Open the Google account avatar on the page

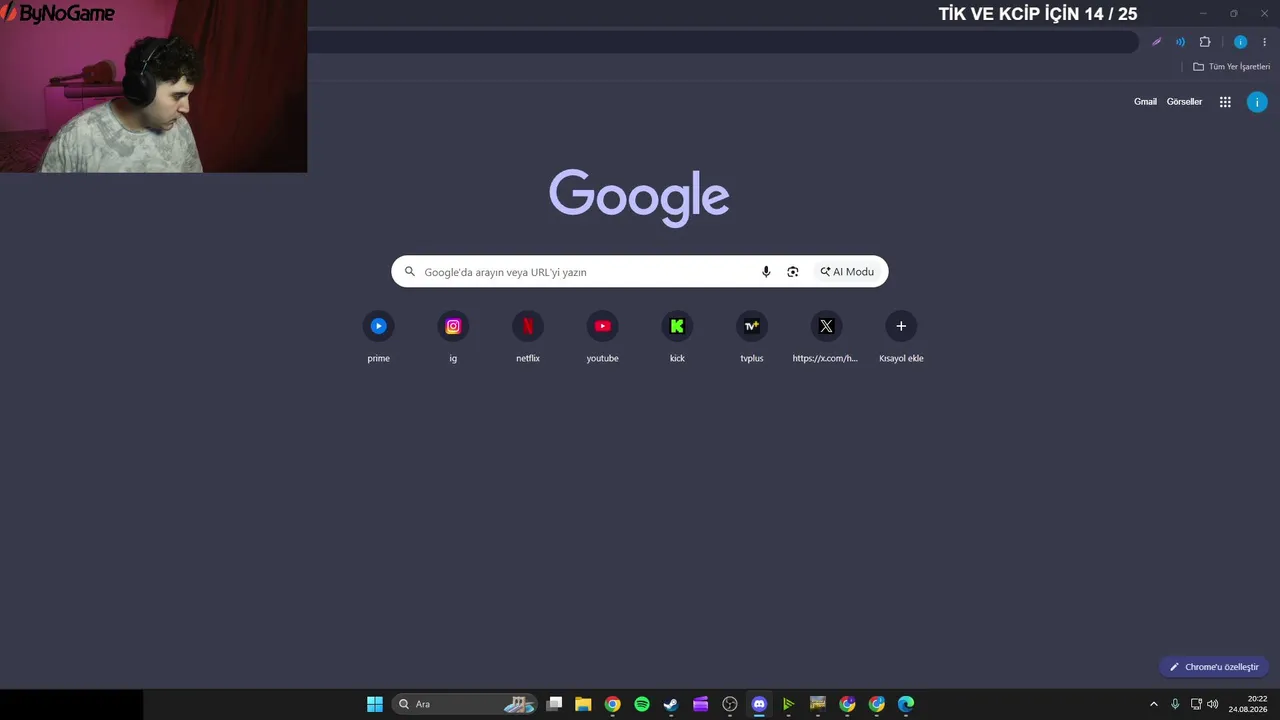click(x=1257, y=102)
